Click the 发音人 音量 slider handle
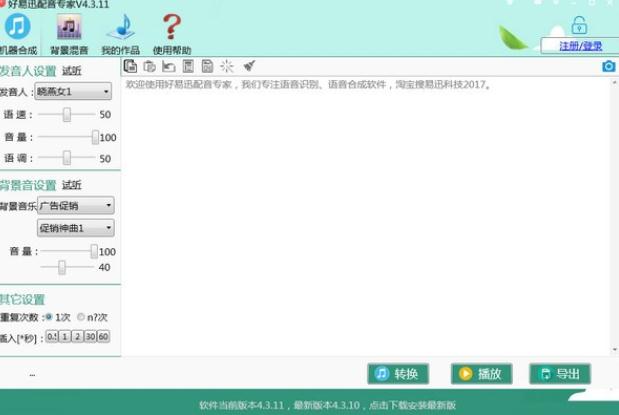Viewport: 619px width, 415px height. pyautogui.click(x=95, y=137)
